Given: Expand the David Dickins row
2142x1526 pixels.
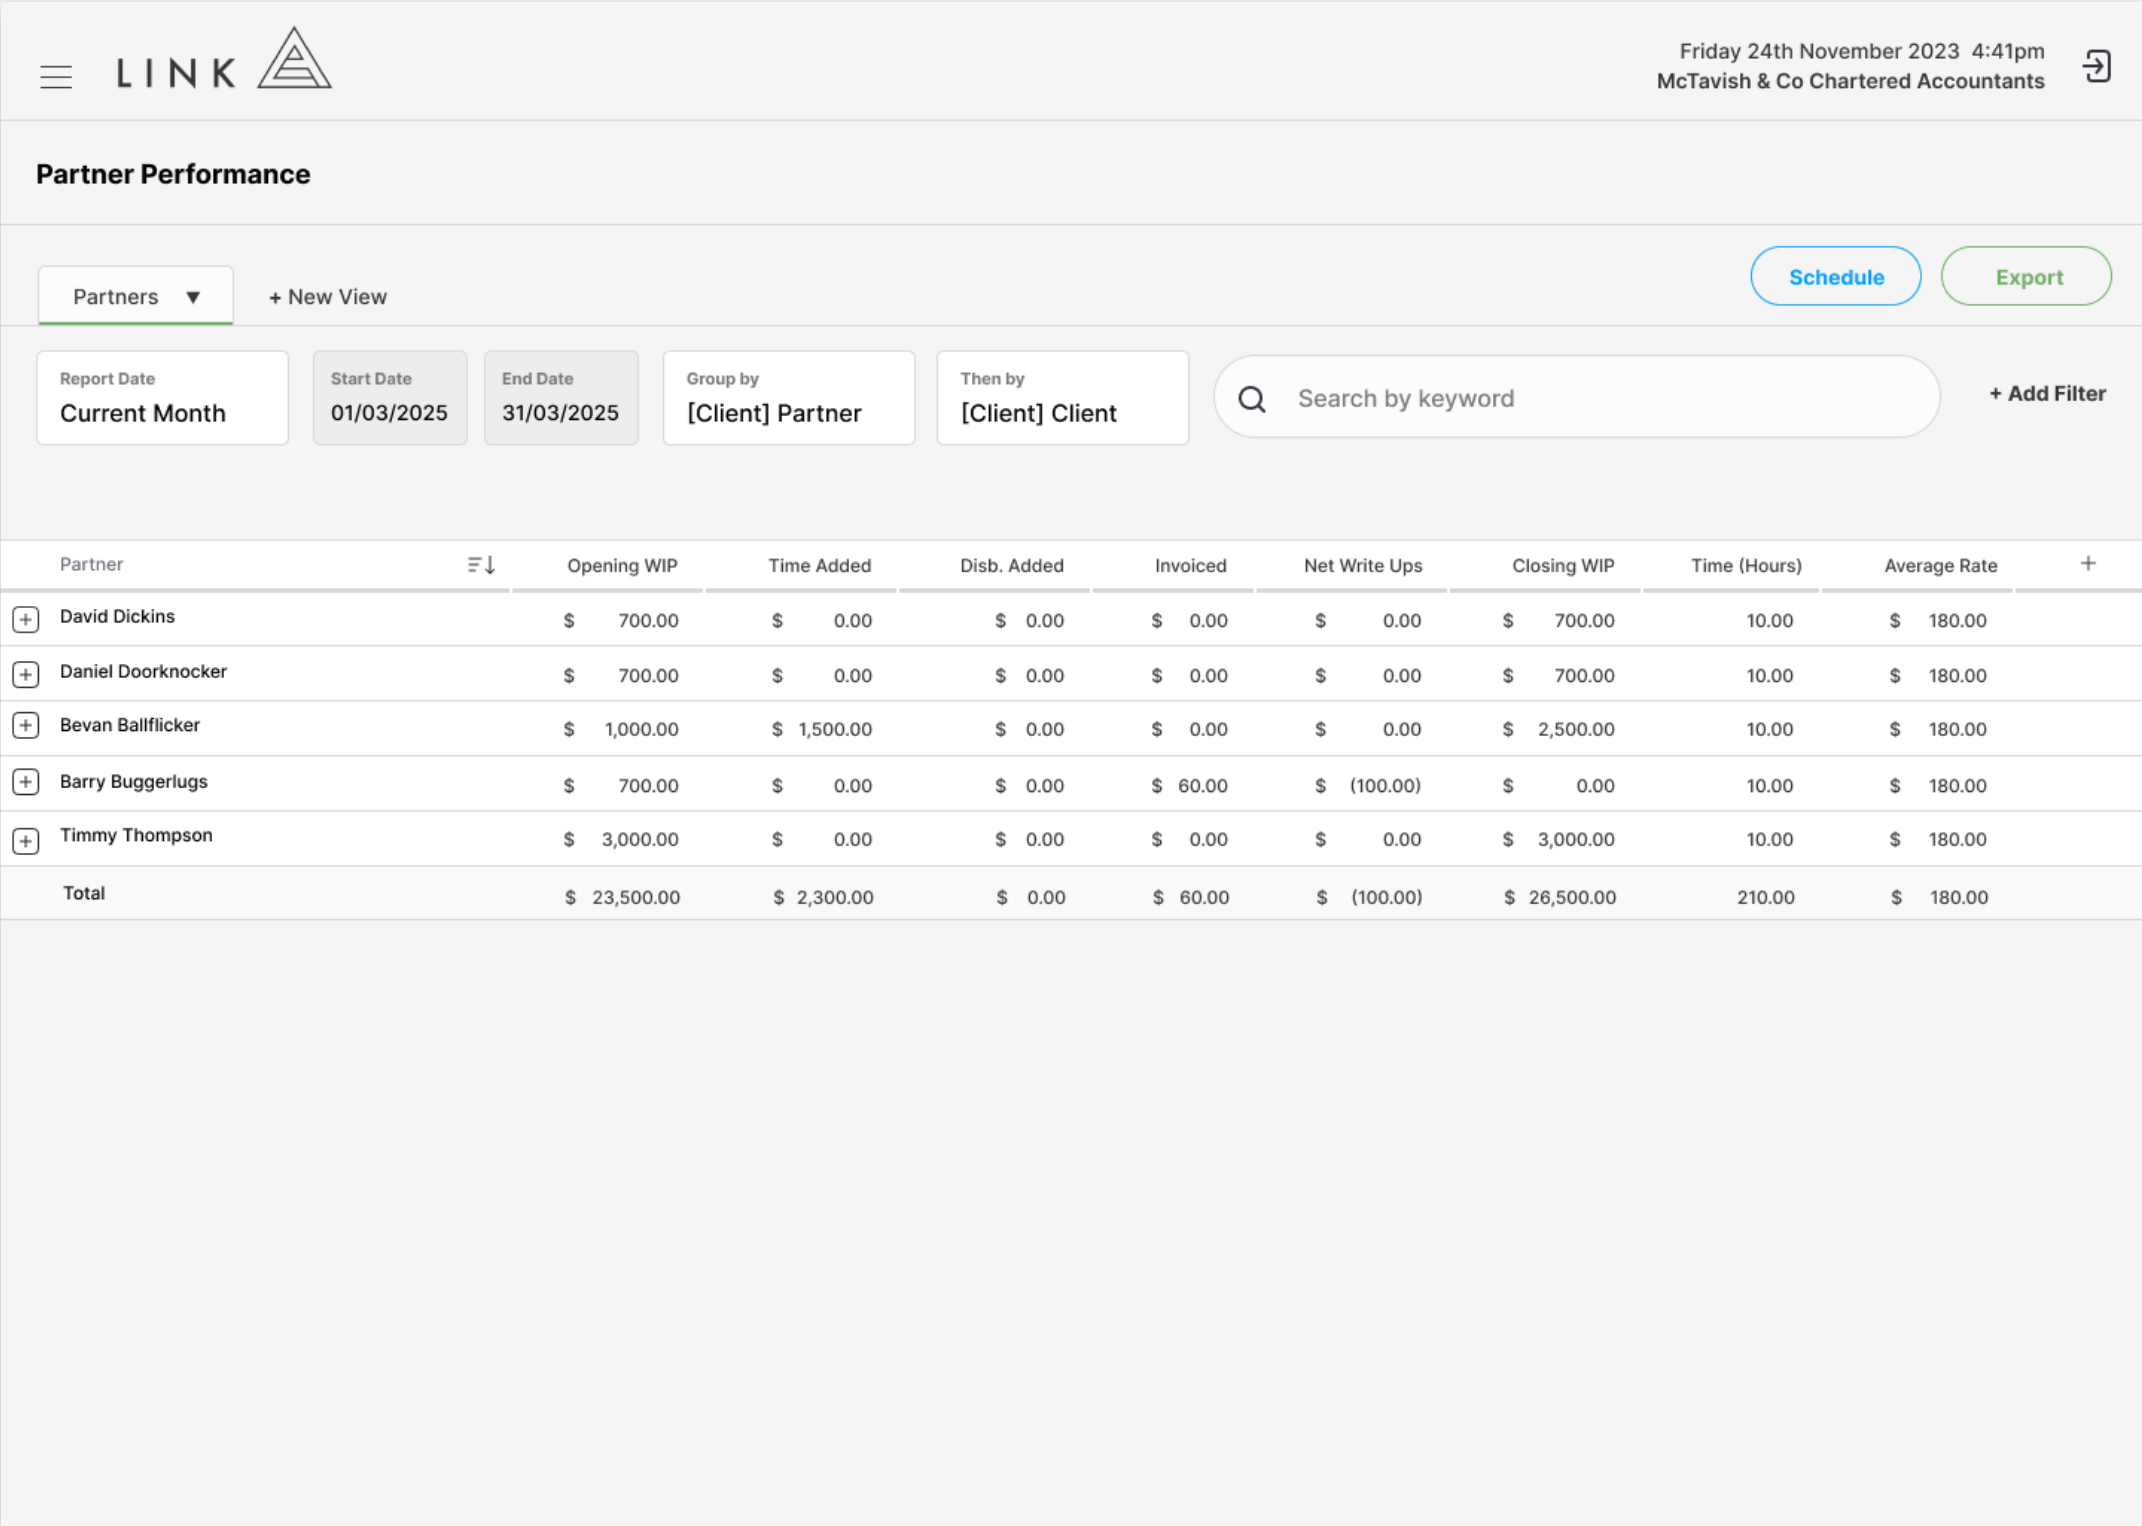Looking at the screenshot, I should click(26, 620).
